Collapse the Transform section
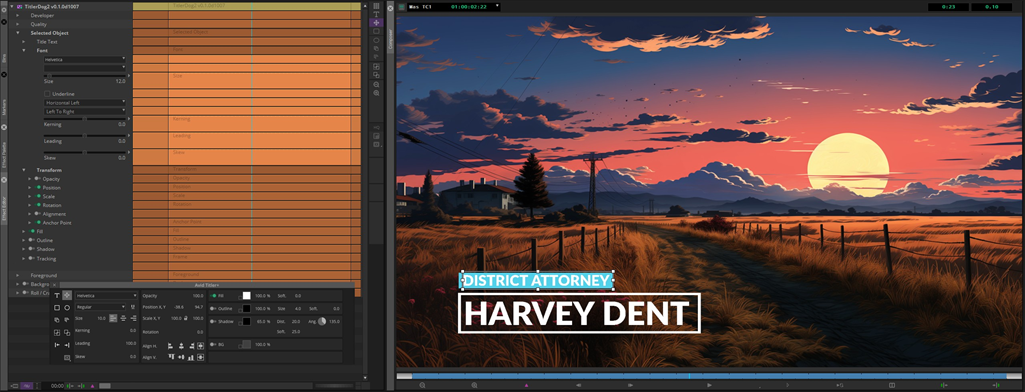1025x392 pixels. (x=24, y=170)
